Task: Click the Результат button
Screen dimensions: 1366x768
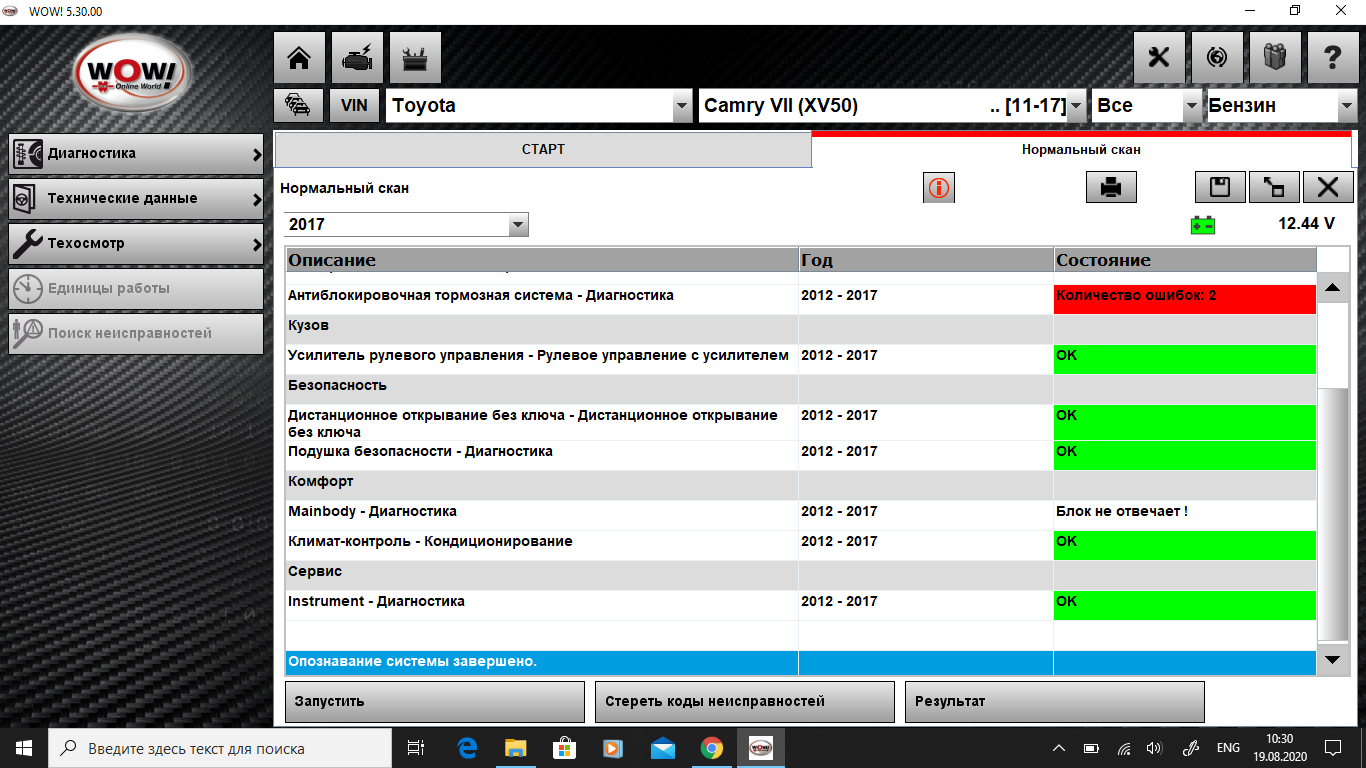Action: (x=1055, y=702)
